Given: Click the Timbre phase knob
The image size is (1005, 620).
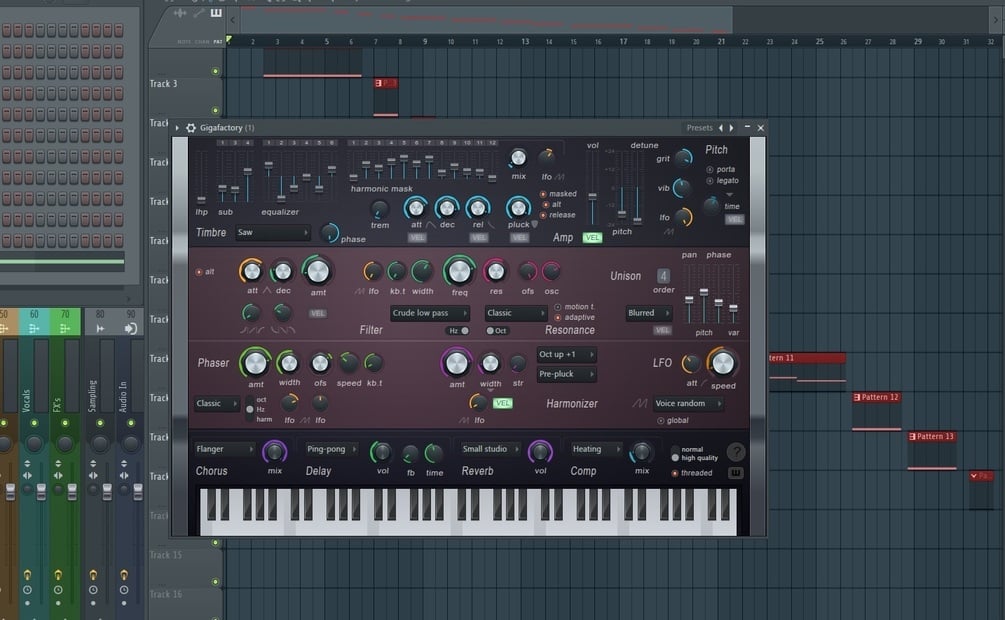Looking at the screenshot, I should 329,233.
